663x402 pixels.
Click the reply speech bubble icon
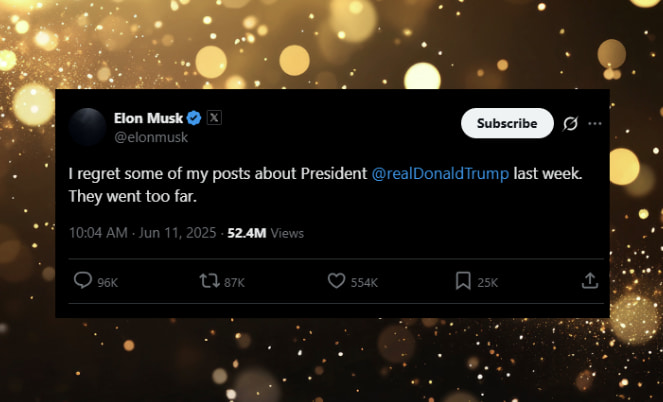point(83,280)
